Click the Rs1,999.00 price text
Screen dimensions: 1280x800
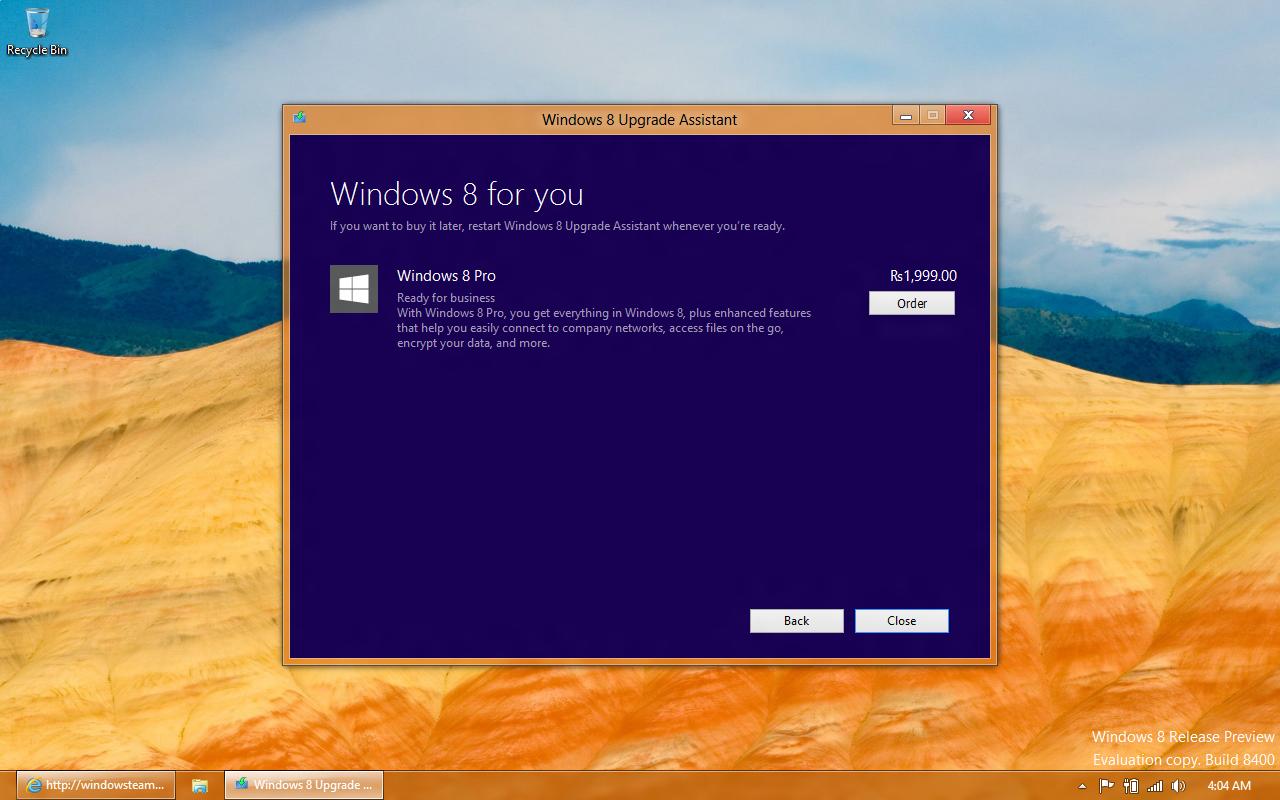(923, 276)
